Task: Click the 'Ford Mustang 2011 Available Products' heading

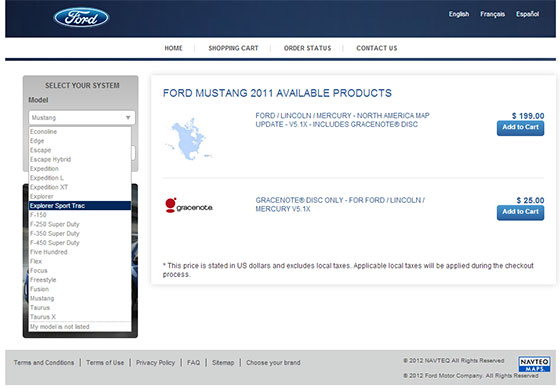Action: 277,93
